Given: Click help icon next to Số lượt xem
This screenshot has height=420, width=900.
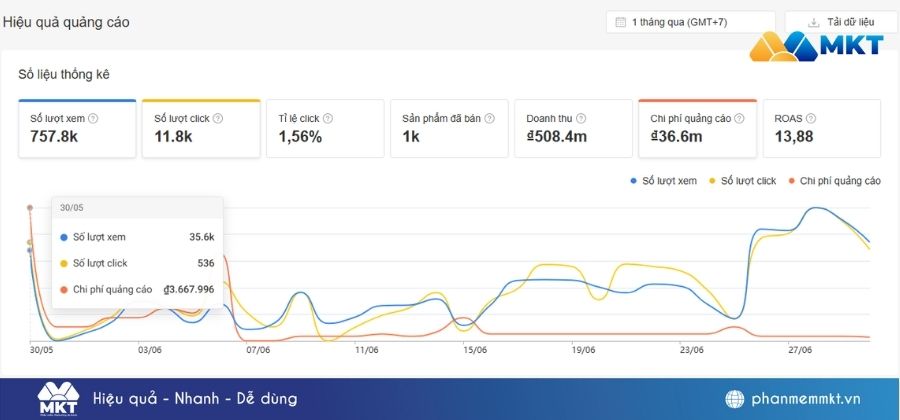Looking at the screenshot, I should [93, 119].
